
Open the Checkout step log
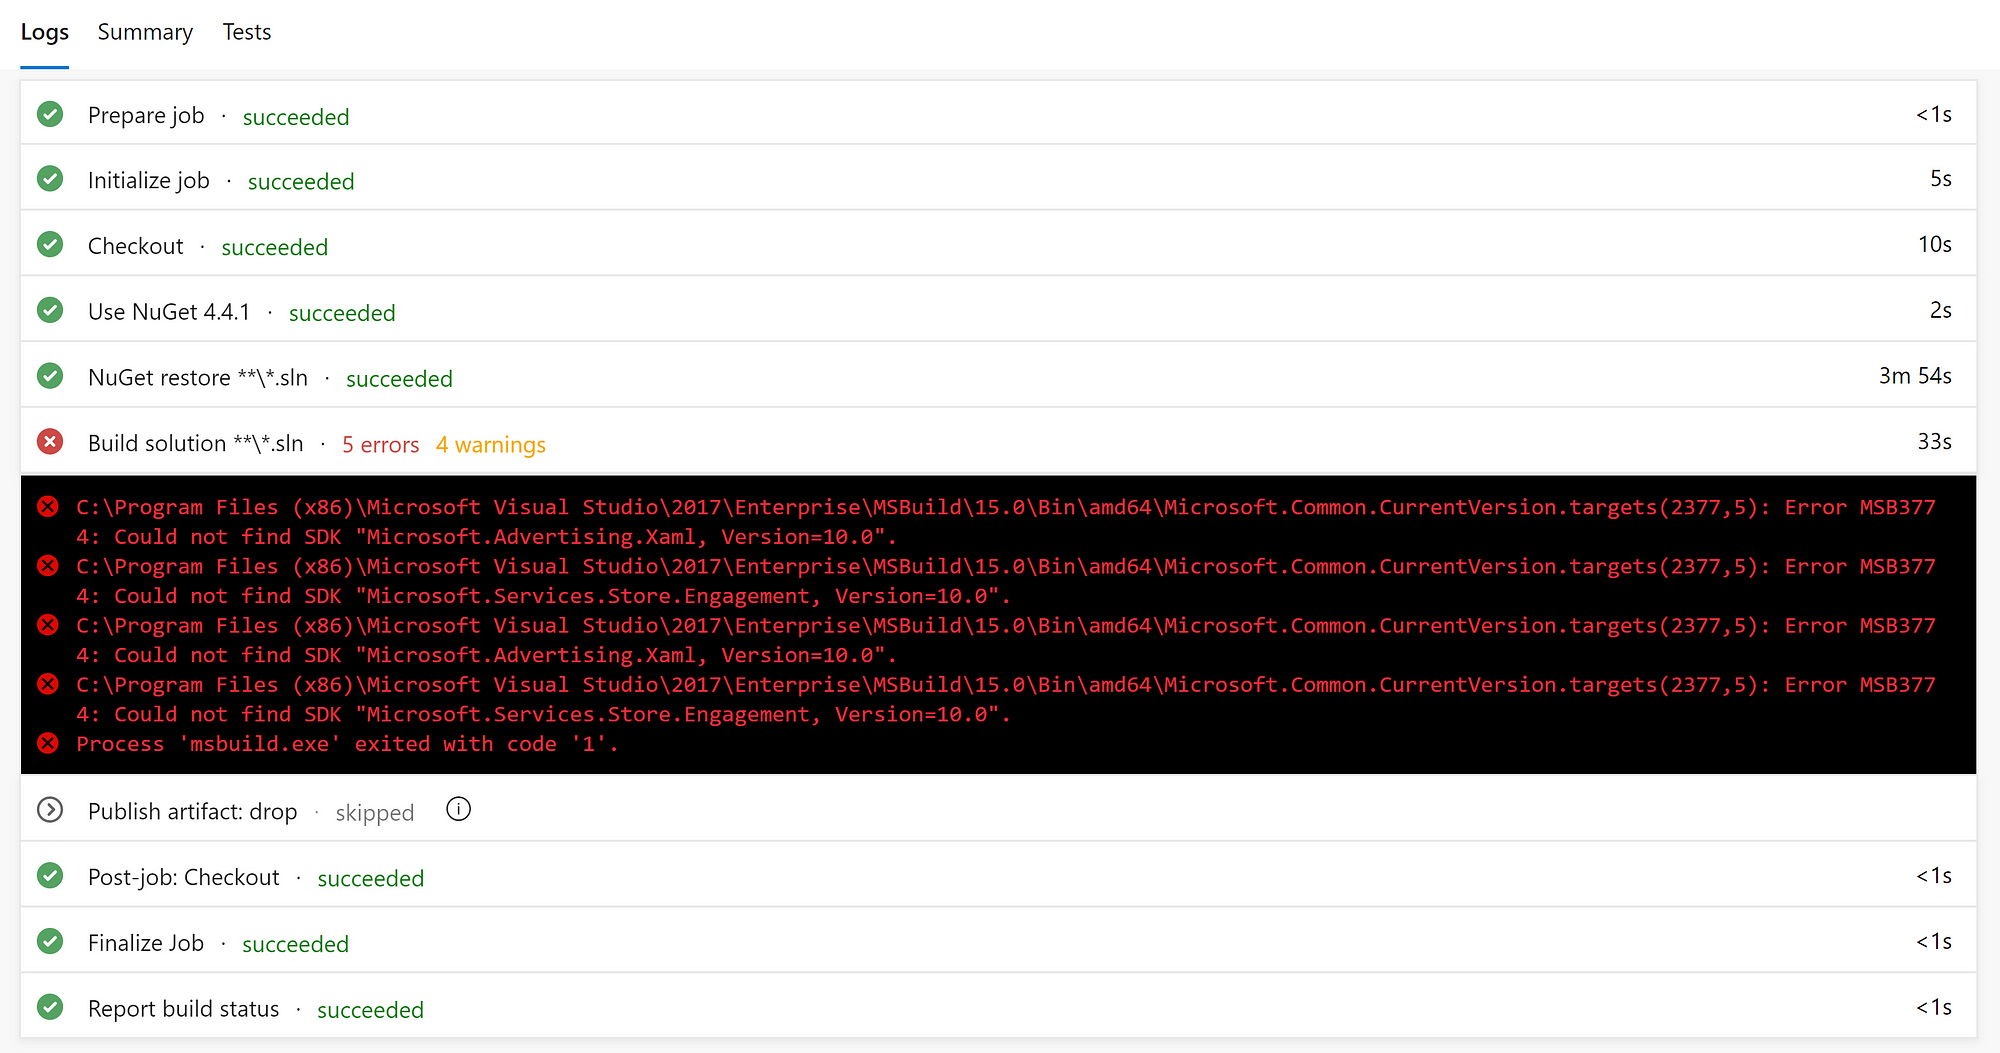tap(998, 245)
